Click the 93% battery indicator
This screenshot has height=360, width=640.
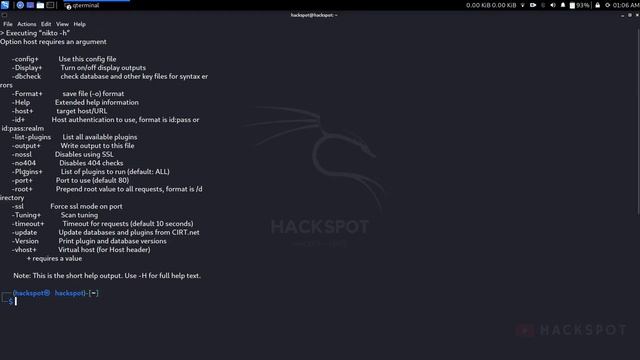pyautogui.click(x=580, y=5)
